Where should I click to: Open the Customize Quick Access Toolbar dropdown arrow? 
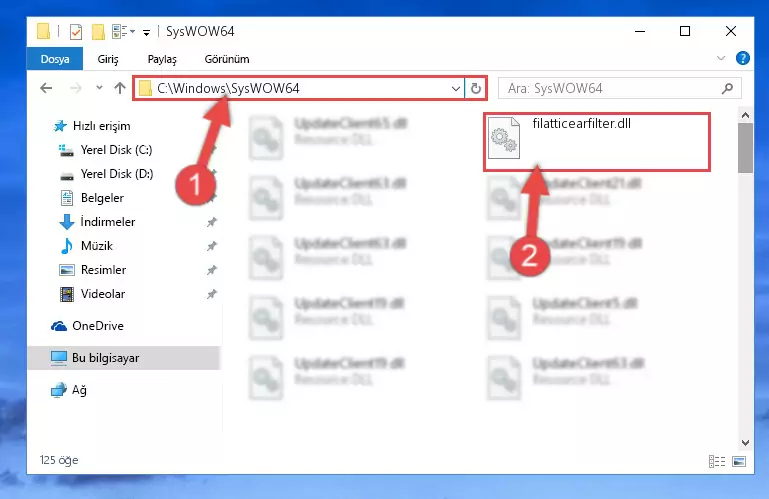coord(146,33)
